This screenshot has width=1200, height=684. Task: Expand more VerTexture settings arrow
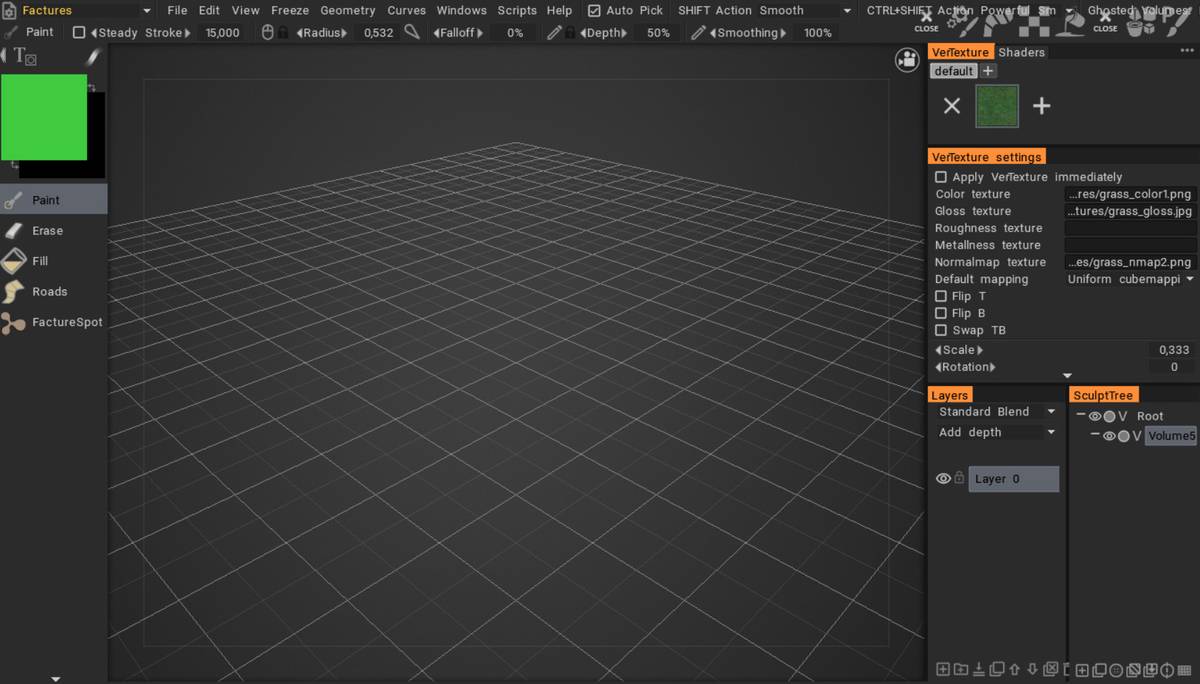point(1067,376)
